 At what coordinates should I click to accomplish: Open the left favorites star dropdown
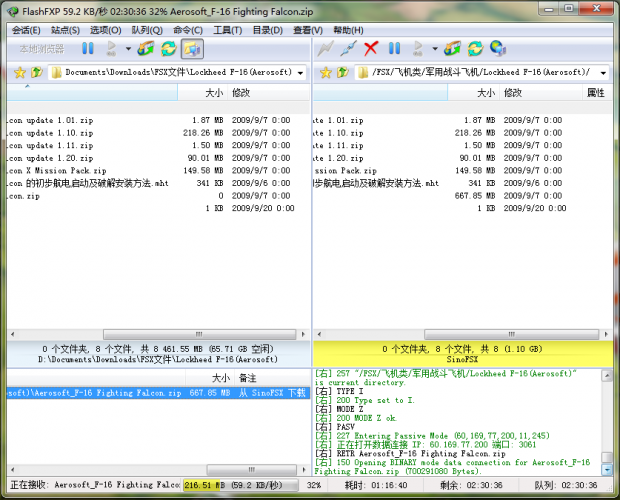tap(17, 73)
